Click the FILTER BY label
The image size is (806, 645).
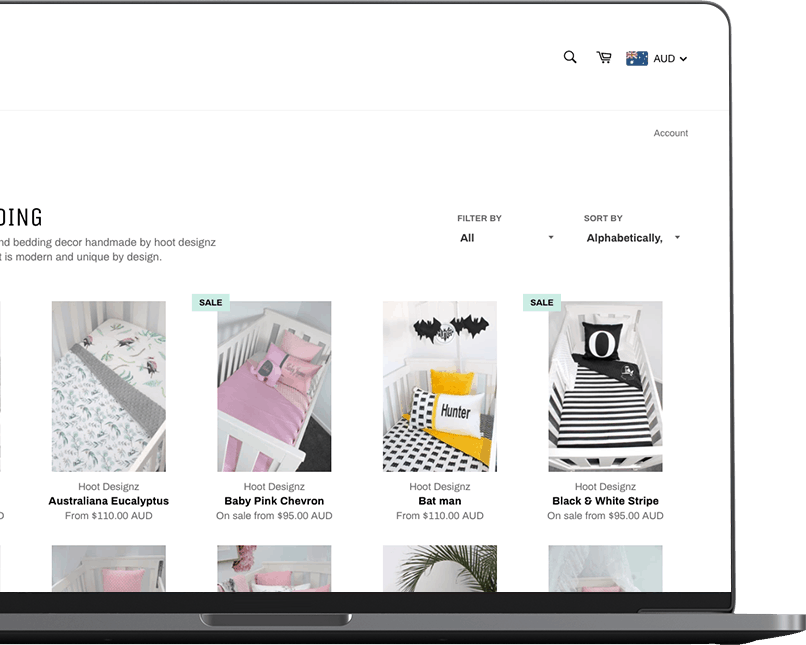pyautogui.click(x=479, y=218)
